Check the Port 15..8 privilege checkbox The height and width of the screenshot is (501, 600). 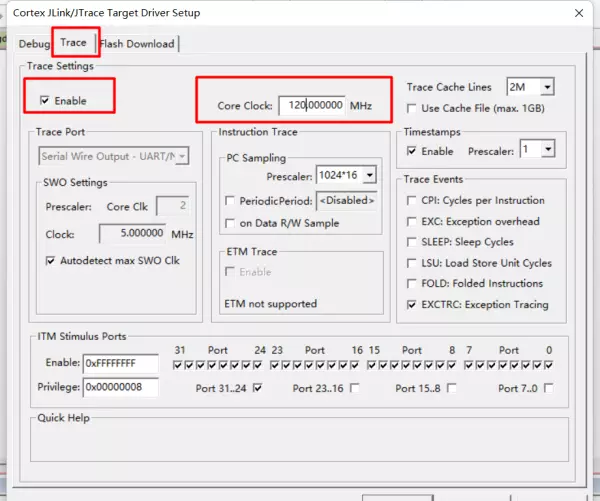(x=452, y=388)
